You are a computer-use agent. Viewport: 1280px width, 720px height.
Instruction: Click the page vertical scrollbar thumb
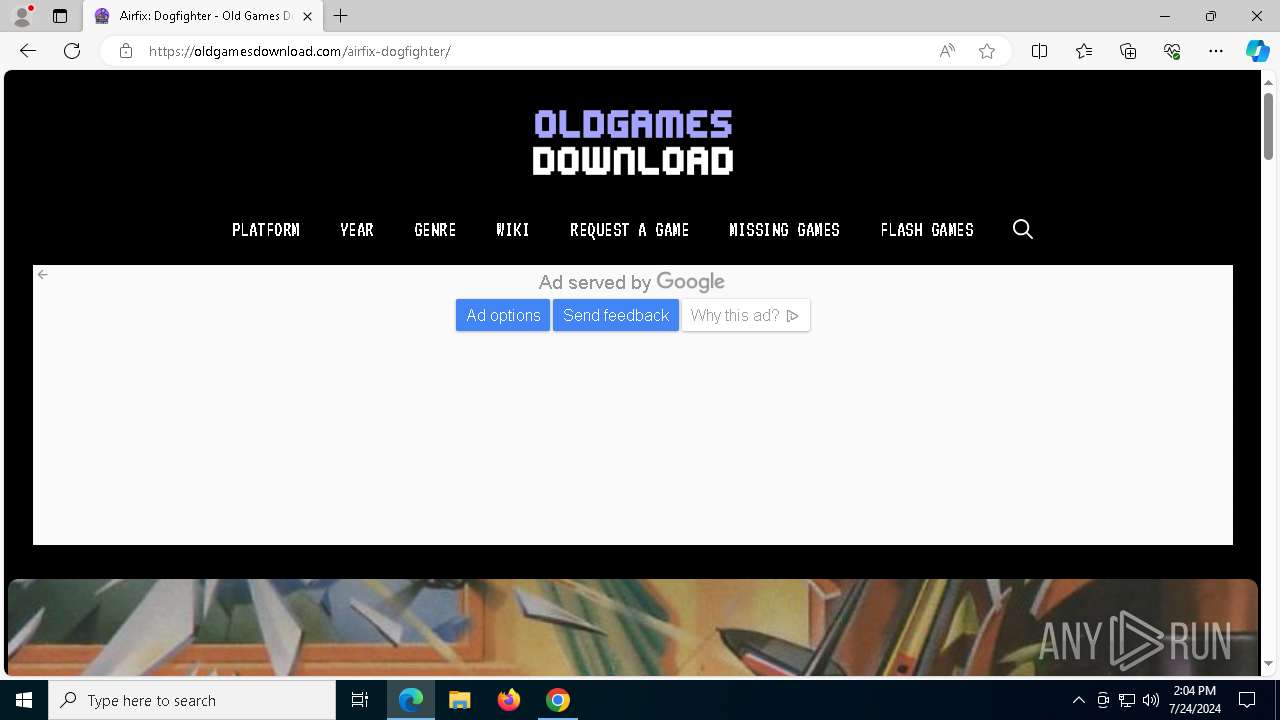[x=1268, y=126]
